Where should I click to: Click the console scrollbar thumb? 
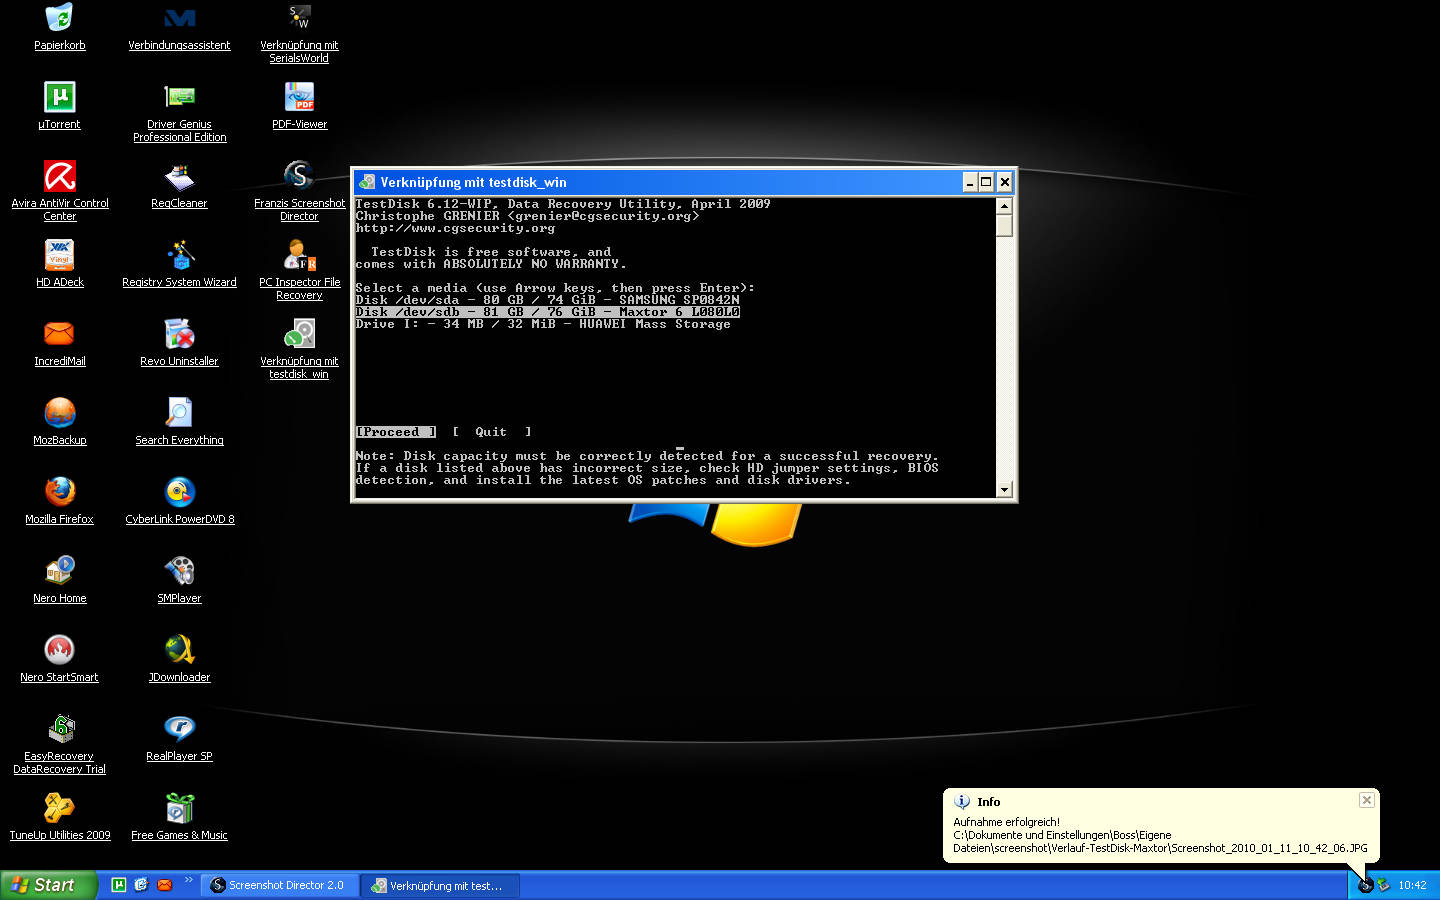(x=1004, y=225)
